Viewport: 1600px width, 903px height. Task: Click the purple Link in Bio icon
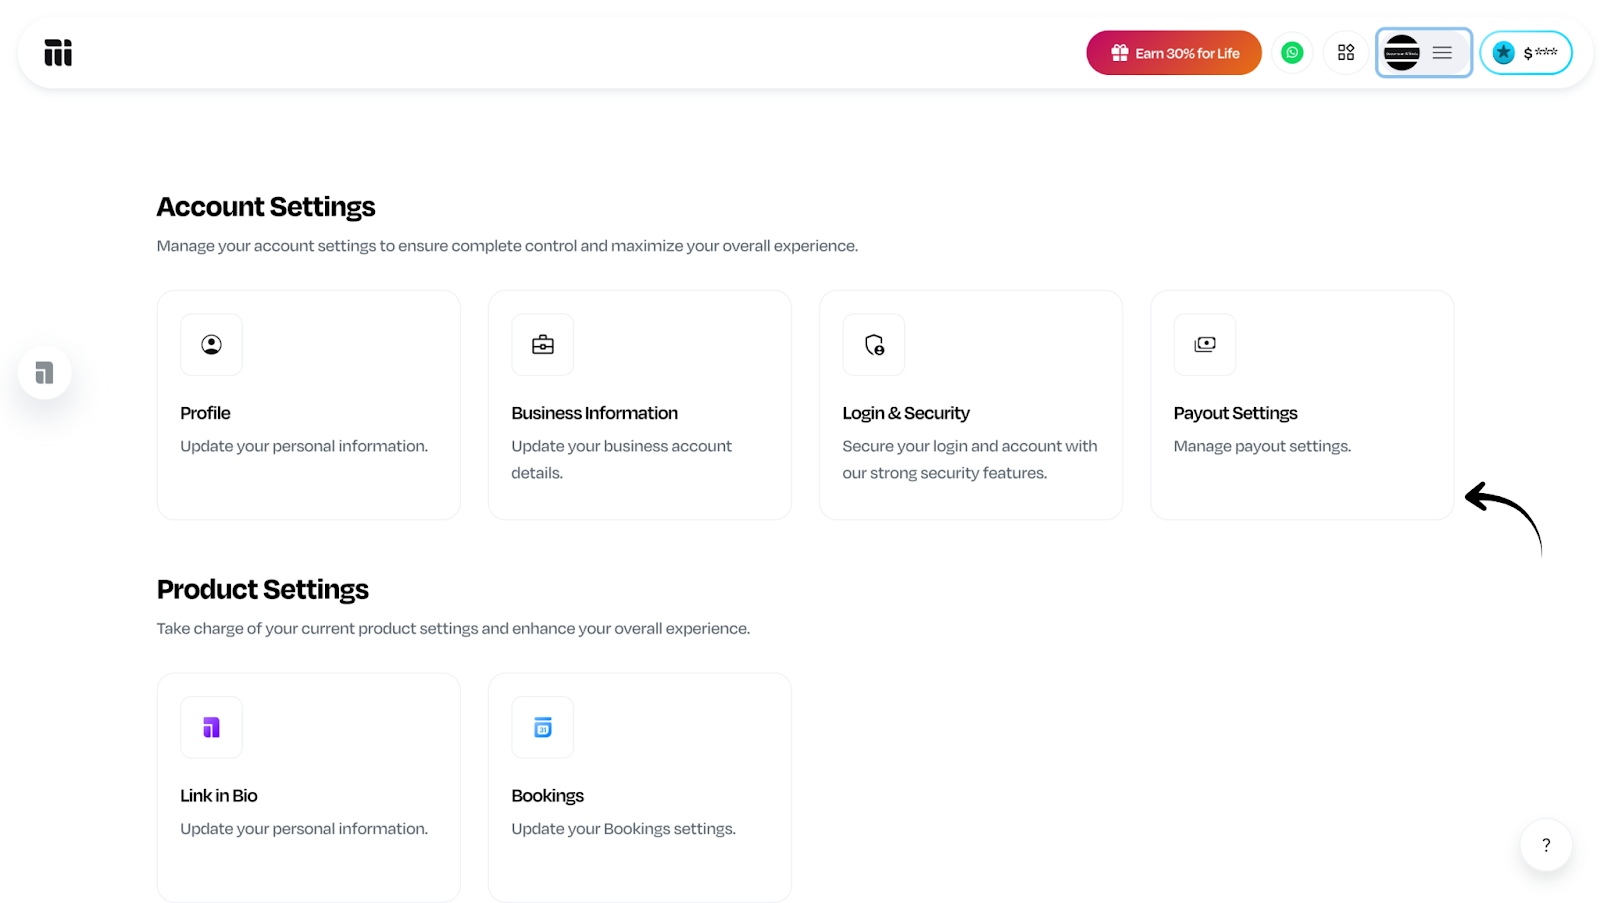pos(211,727)
